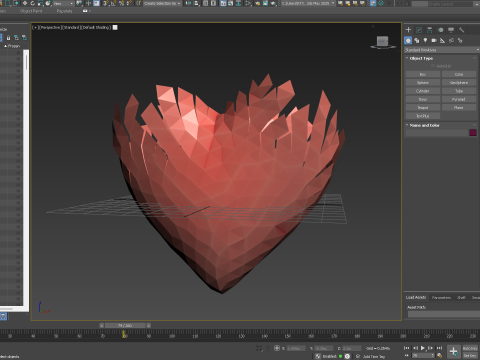480x360 pixels.
Task: Open the Display command panel tab
Action: click(451, 30)
